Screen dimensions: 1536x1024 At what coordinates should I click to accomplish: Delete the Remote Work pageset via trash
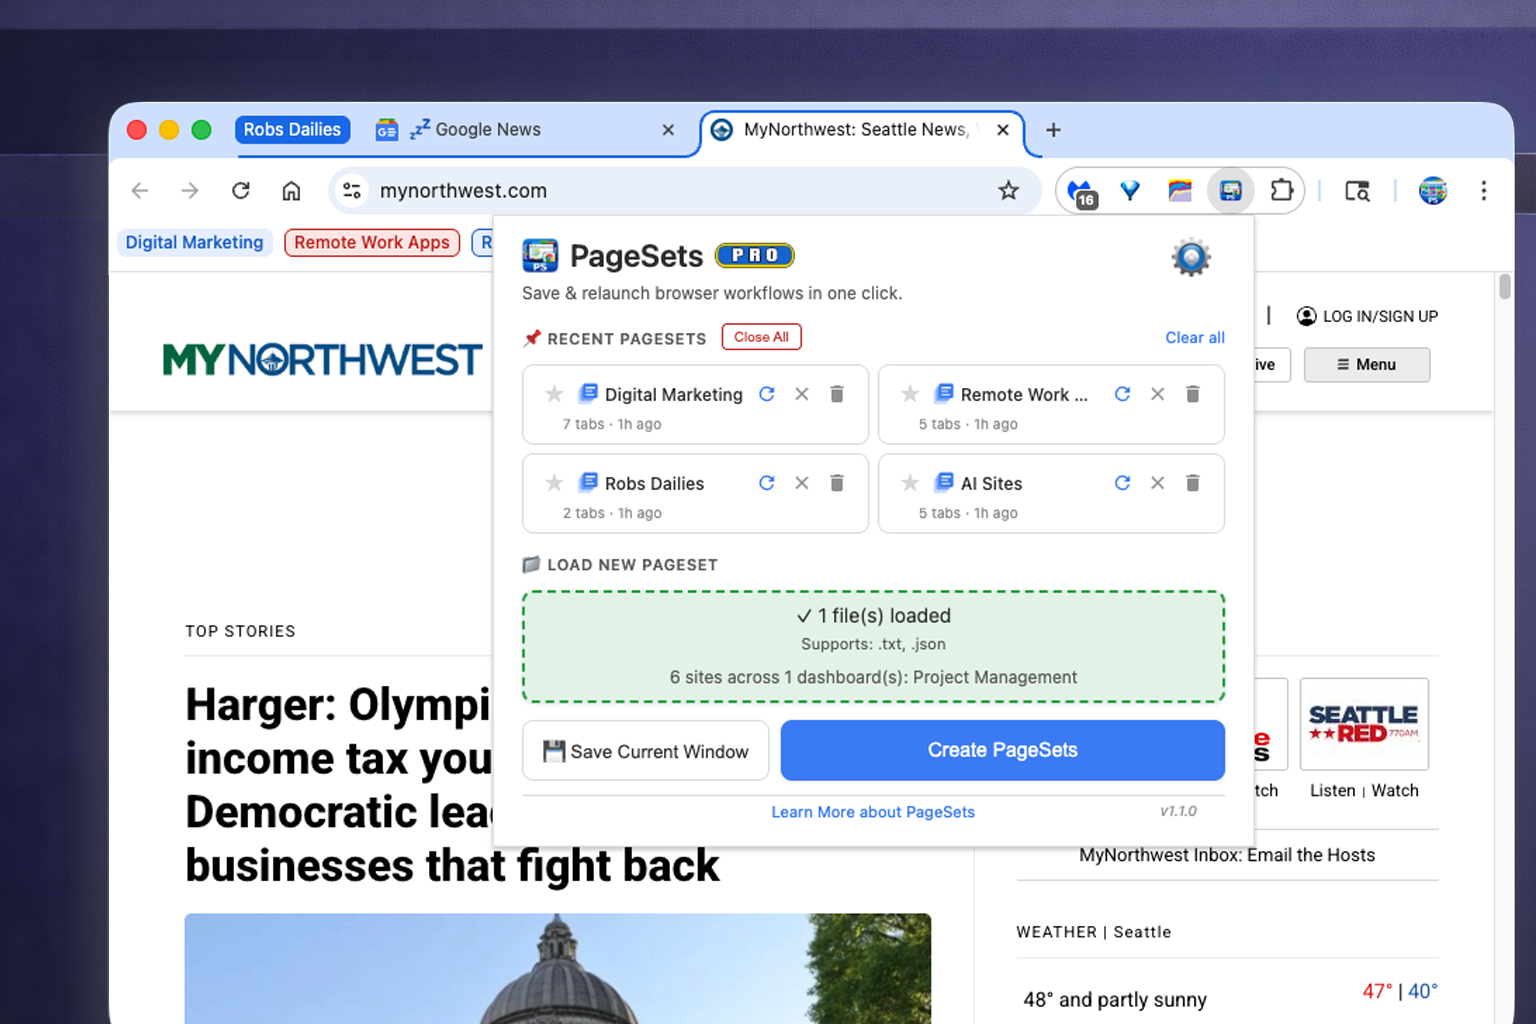(x=1193, y=394)
